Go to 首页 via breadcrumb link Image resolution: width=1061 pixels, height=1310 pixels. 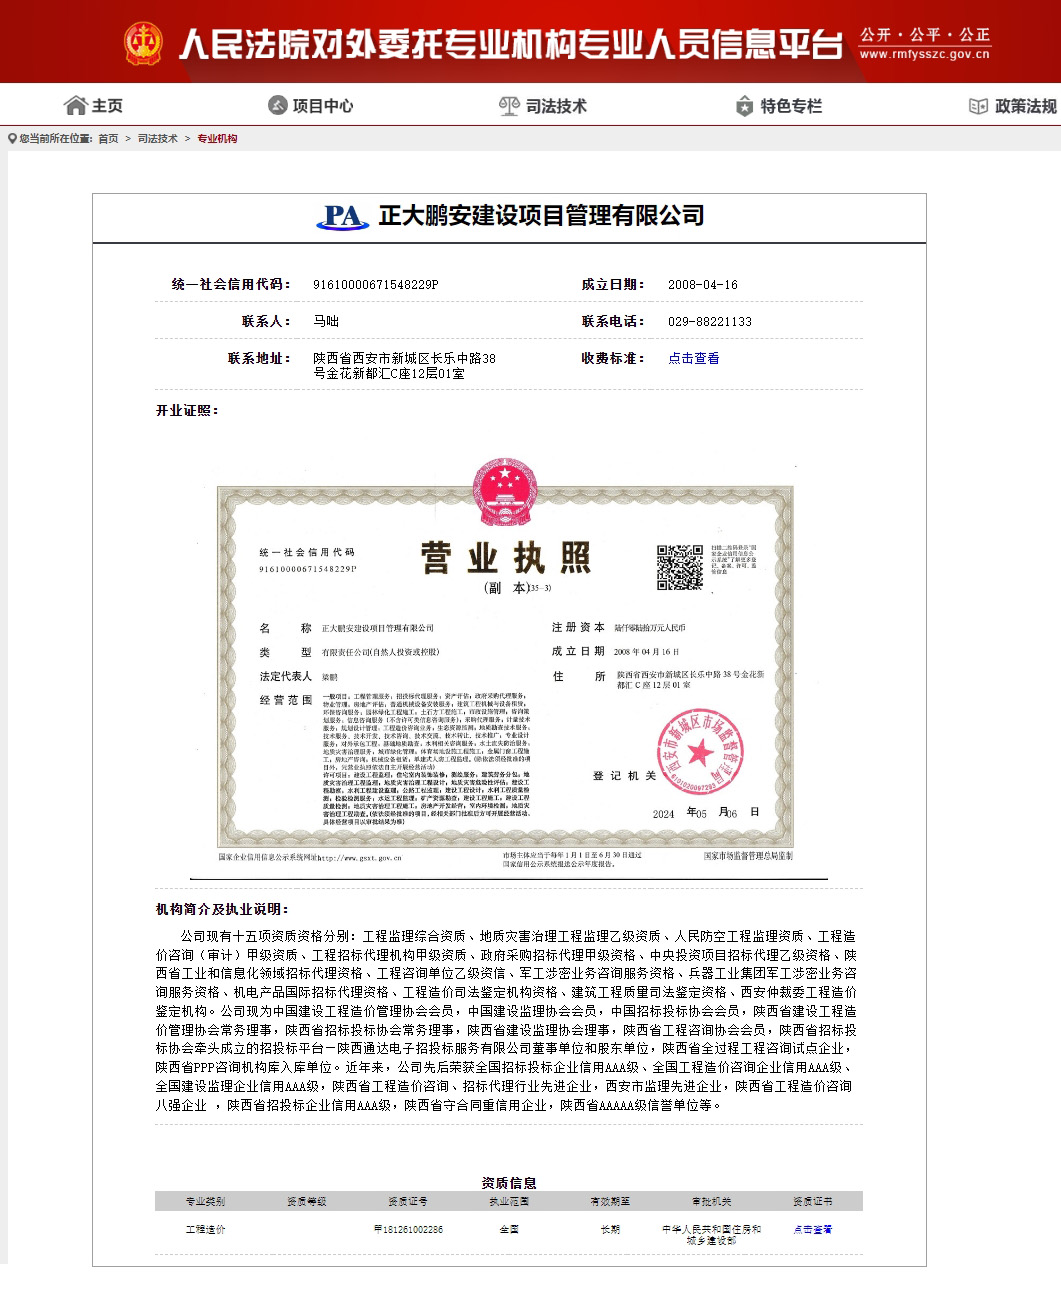tap(108, 139)
